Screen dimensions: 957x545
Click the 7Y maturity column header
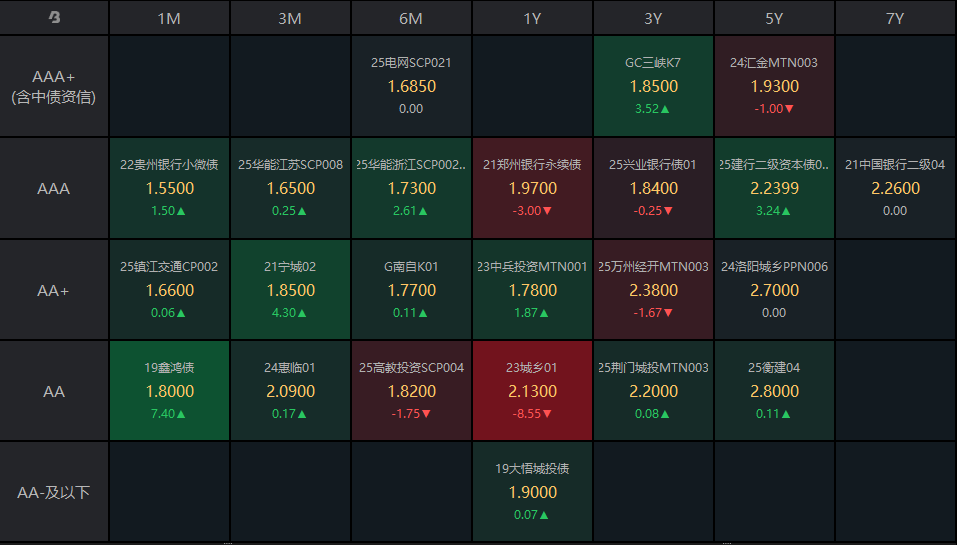click(x=895, y=18)
